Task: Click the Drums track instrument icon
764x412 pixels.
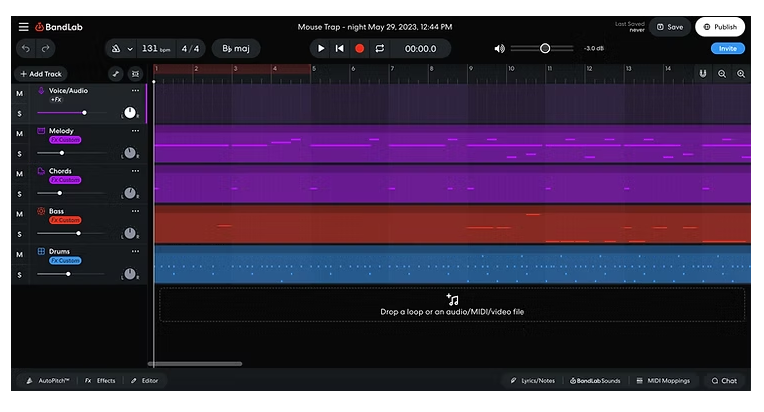Action: (41, 251)
